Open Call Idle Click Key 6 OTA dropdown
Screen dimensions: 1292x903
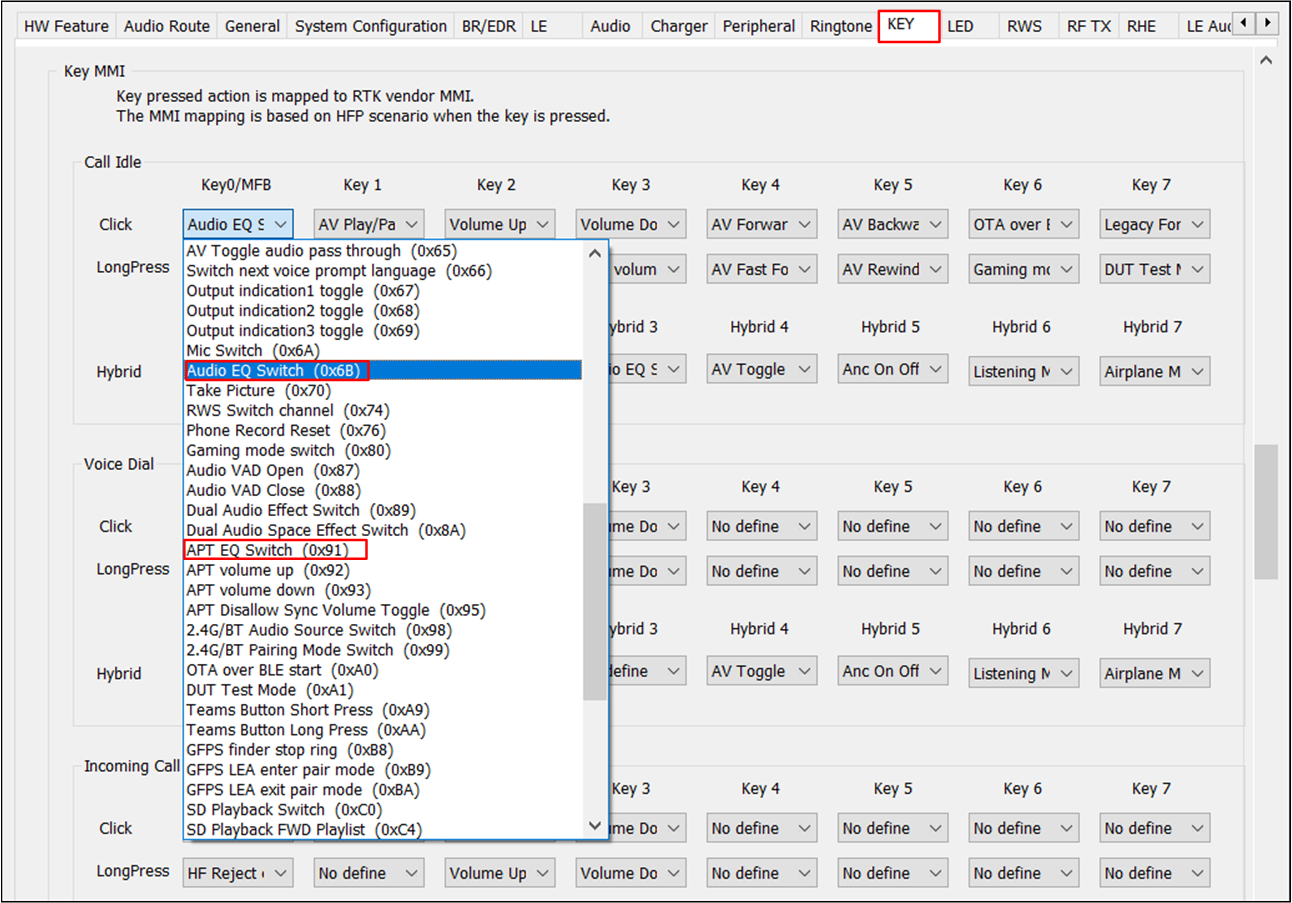tap(1024, 224)
